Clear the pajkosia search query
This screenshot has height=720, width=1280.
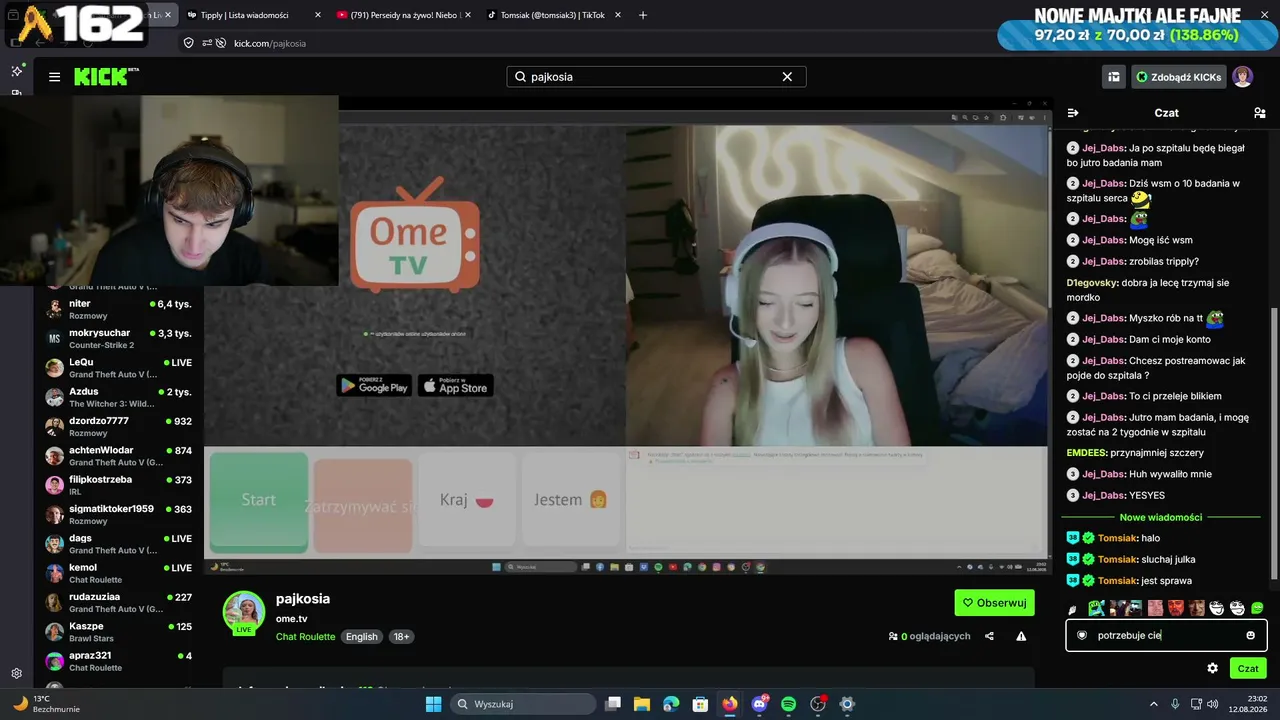(x=787, y=77)
